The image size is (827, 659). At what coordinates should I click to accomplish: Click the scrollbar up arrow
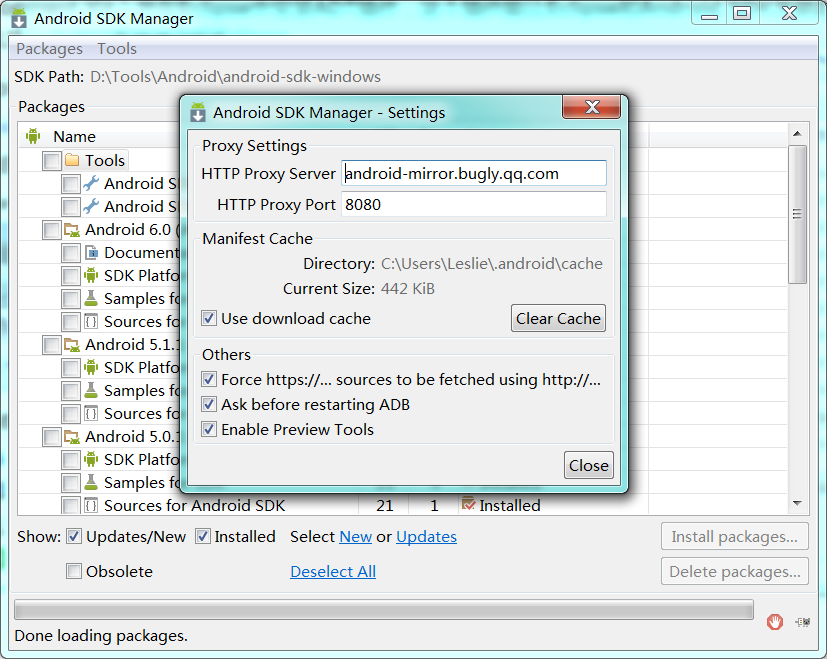pyautogui.click(x=797, y=133)
